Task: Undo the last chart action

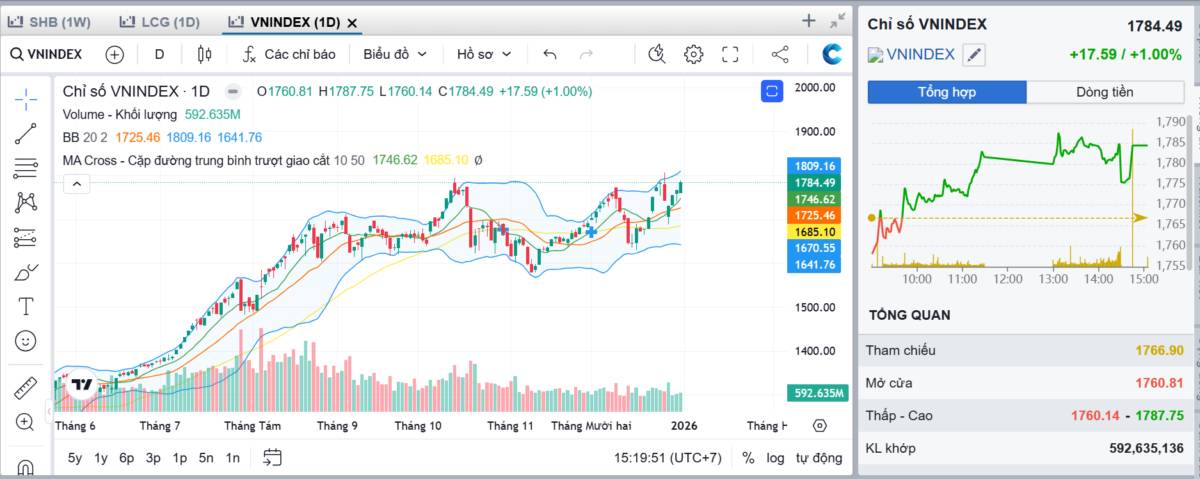Action: coord(550,54)
